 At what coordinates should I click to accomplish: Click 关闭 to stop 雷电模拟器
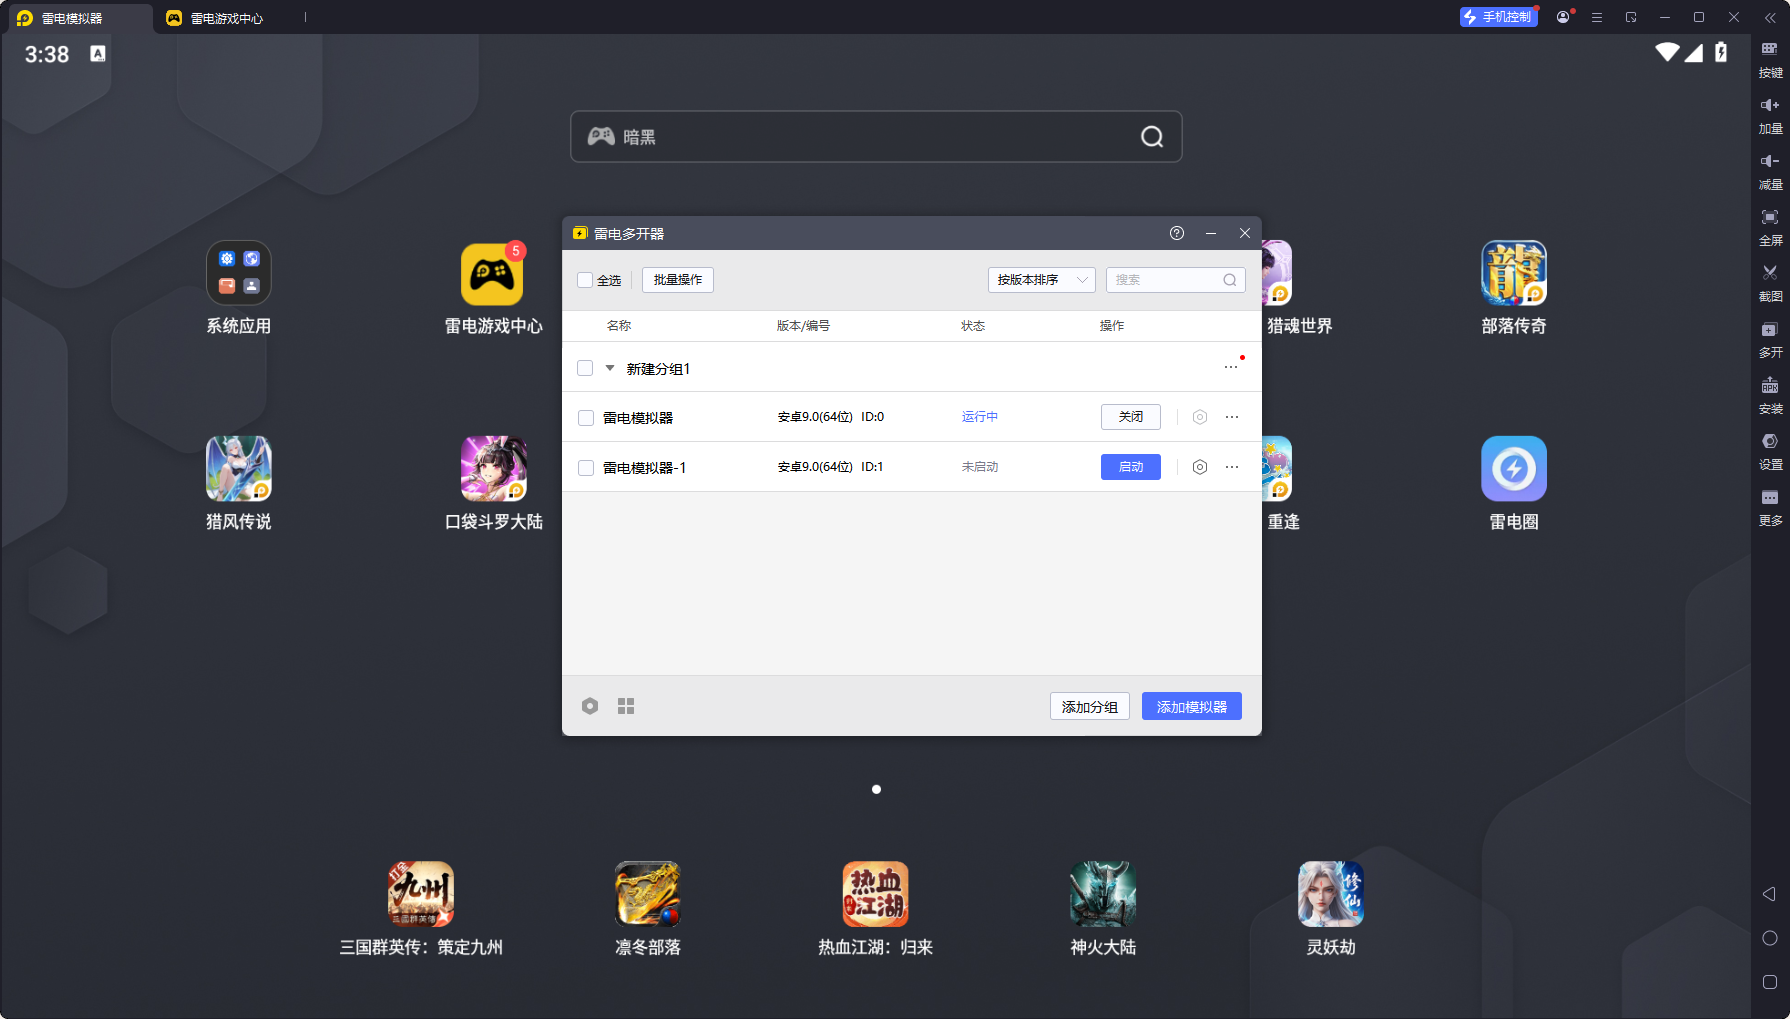1131,417
